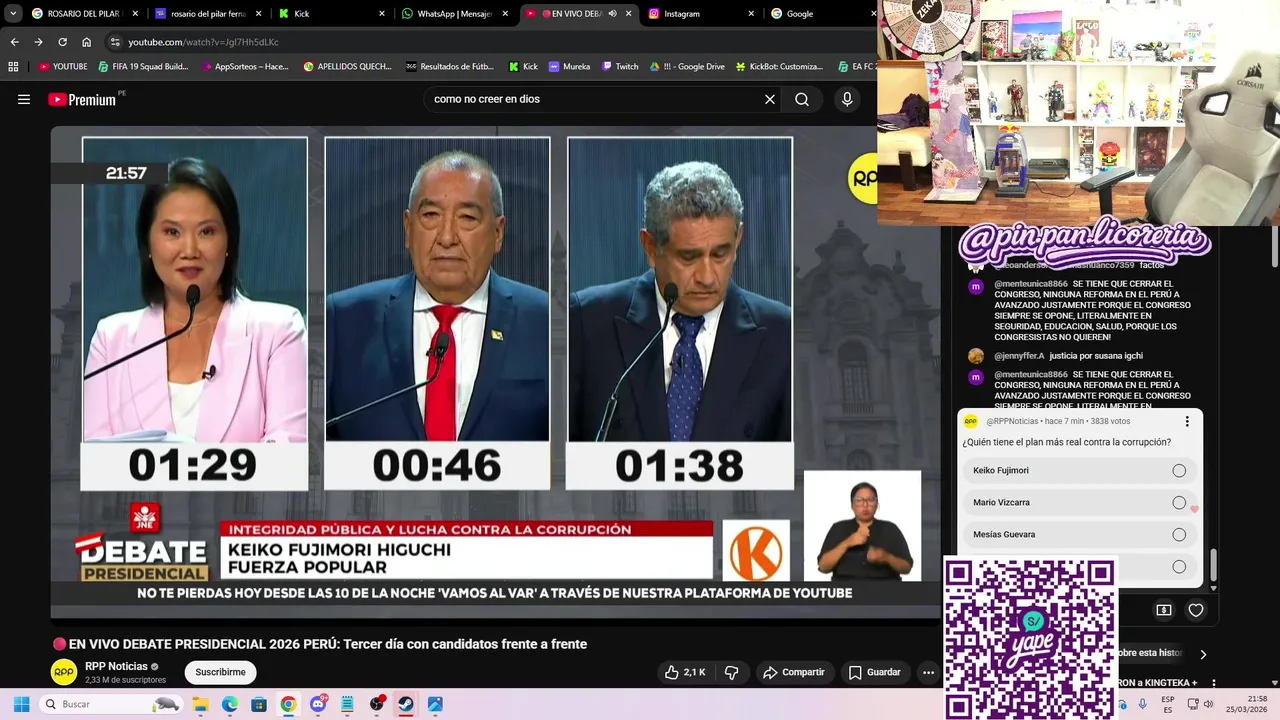Image resolution: width=1280 pixels, height=720 pixels.
Task: Open the RPP Noticias channel name link
Action: click(x=116, y=666)
